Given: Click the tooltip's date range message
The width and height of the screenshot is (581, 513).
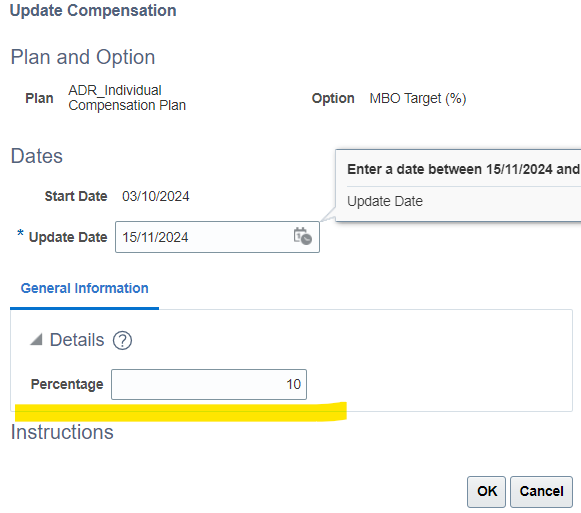Looking at the screenshot, I should 464,169.
